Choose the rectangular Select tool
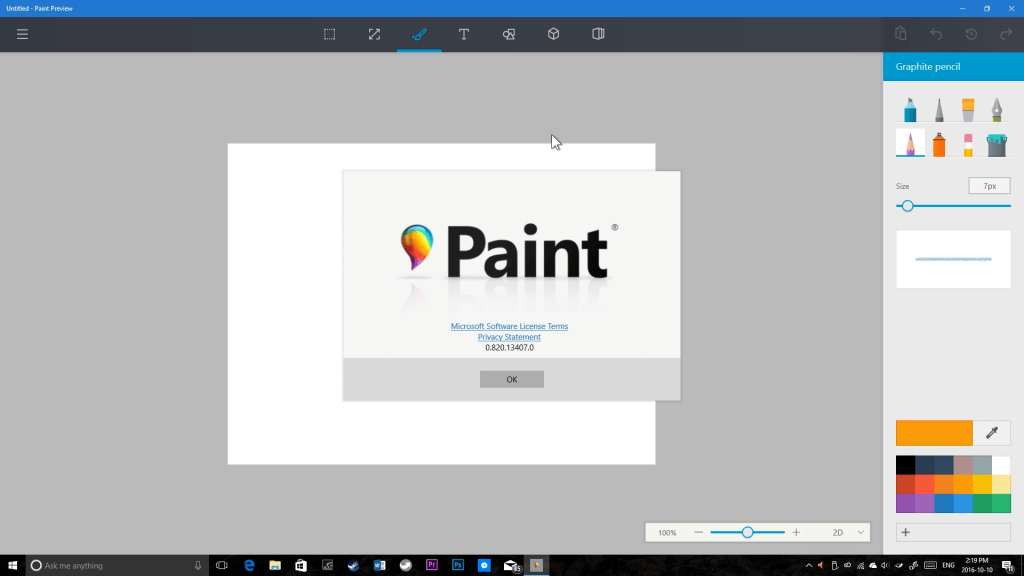 click(330, 34)
